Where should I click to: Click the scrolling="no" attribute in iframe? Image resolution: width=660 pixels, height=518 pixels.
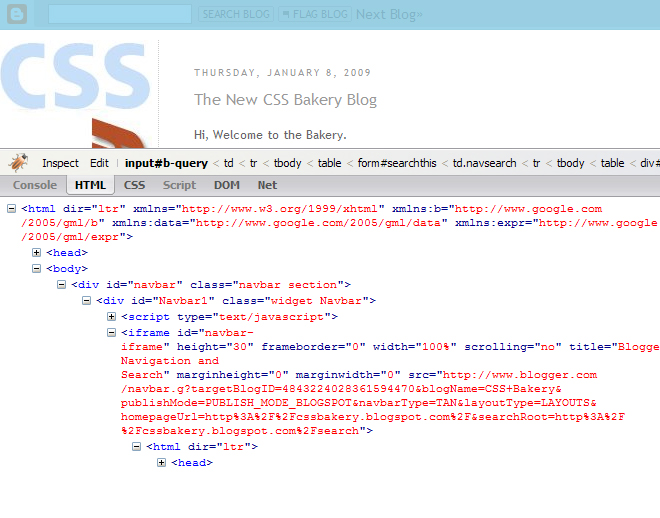pyautogui.click(x=513, y=347)
